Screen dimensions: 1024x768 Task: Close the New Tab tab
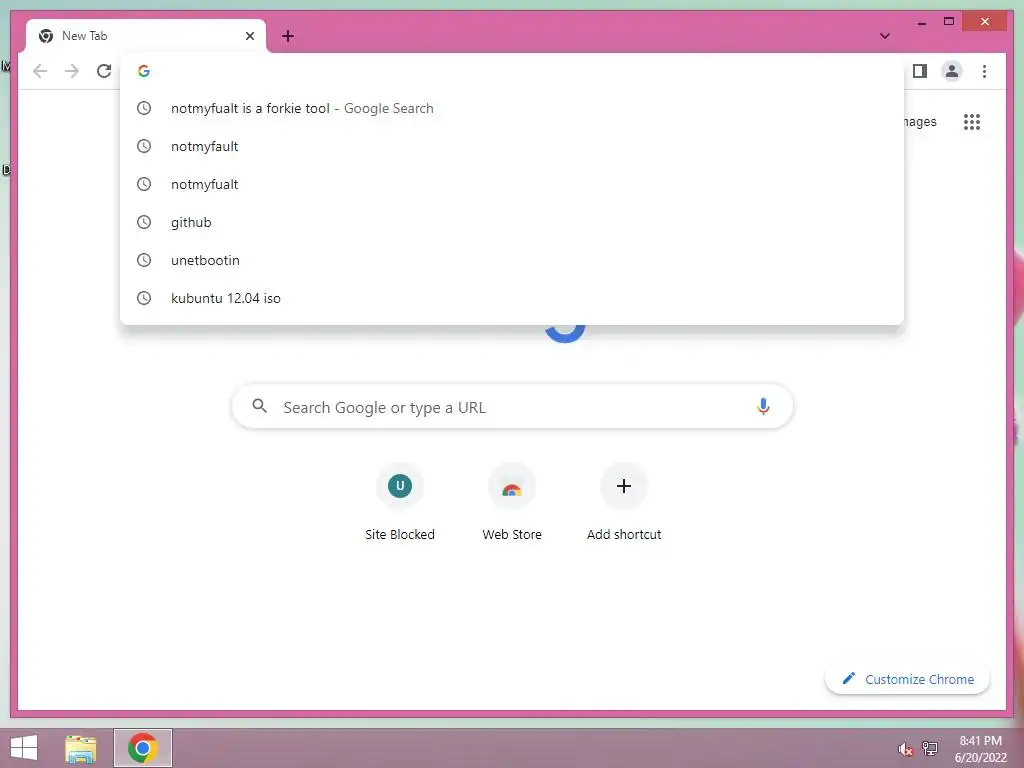pos(249,36)
